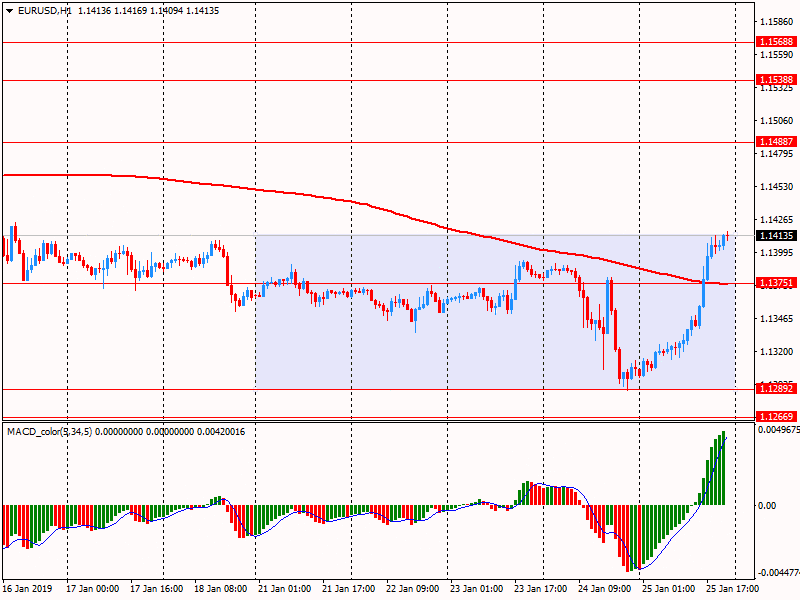Select the 1.15388 red price level label

click(x=776, y=80)
